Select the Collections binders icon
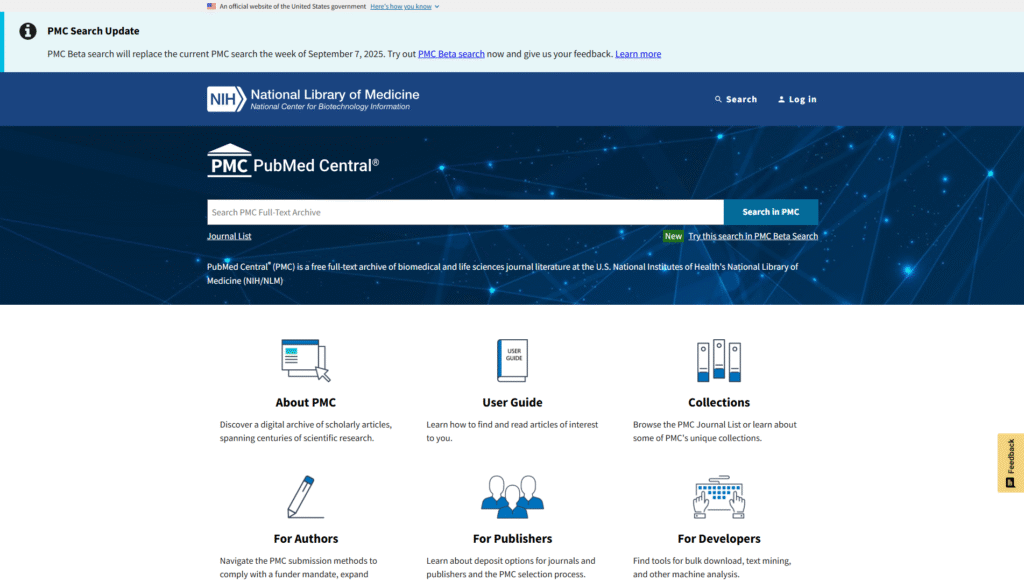Screen dimensions: 1024x581 tap(718, 361)
